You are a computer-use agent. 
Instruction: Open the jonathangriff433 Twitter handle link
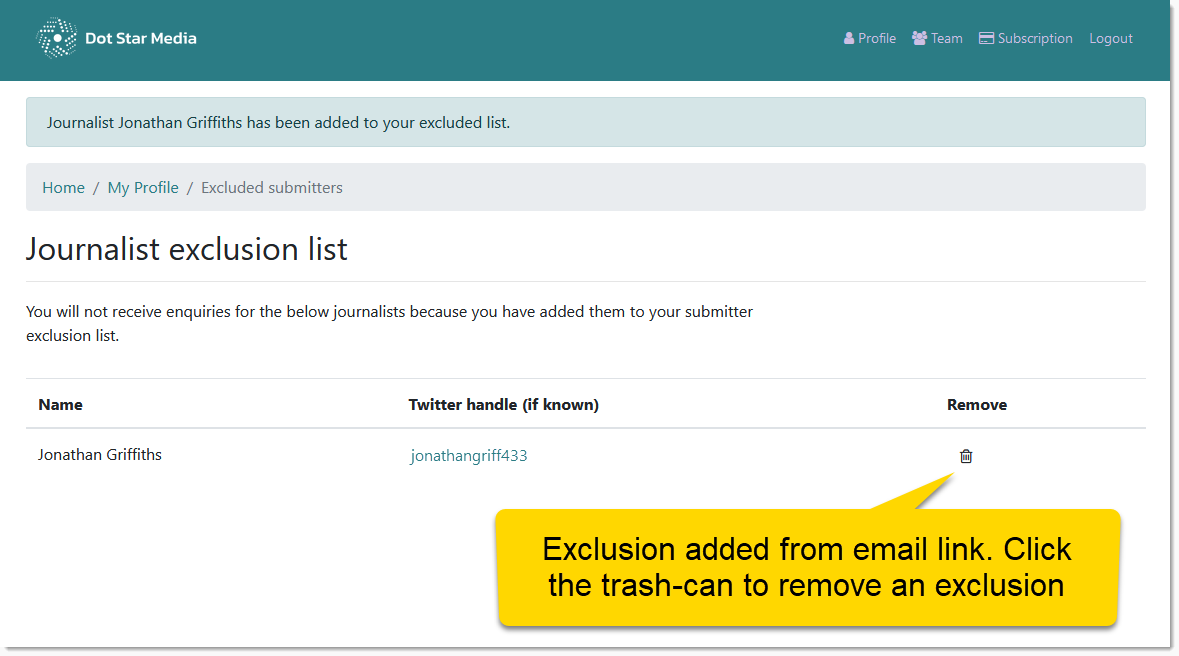click(x=468, y=456)
